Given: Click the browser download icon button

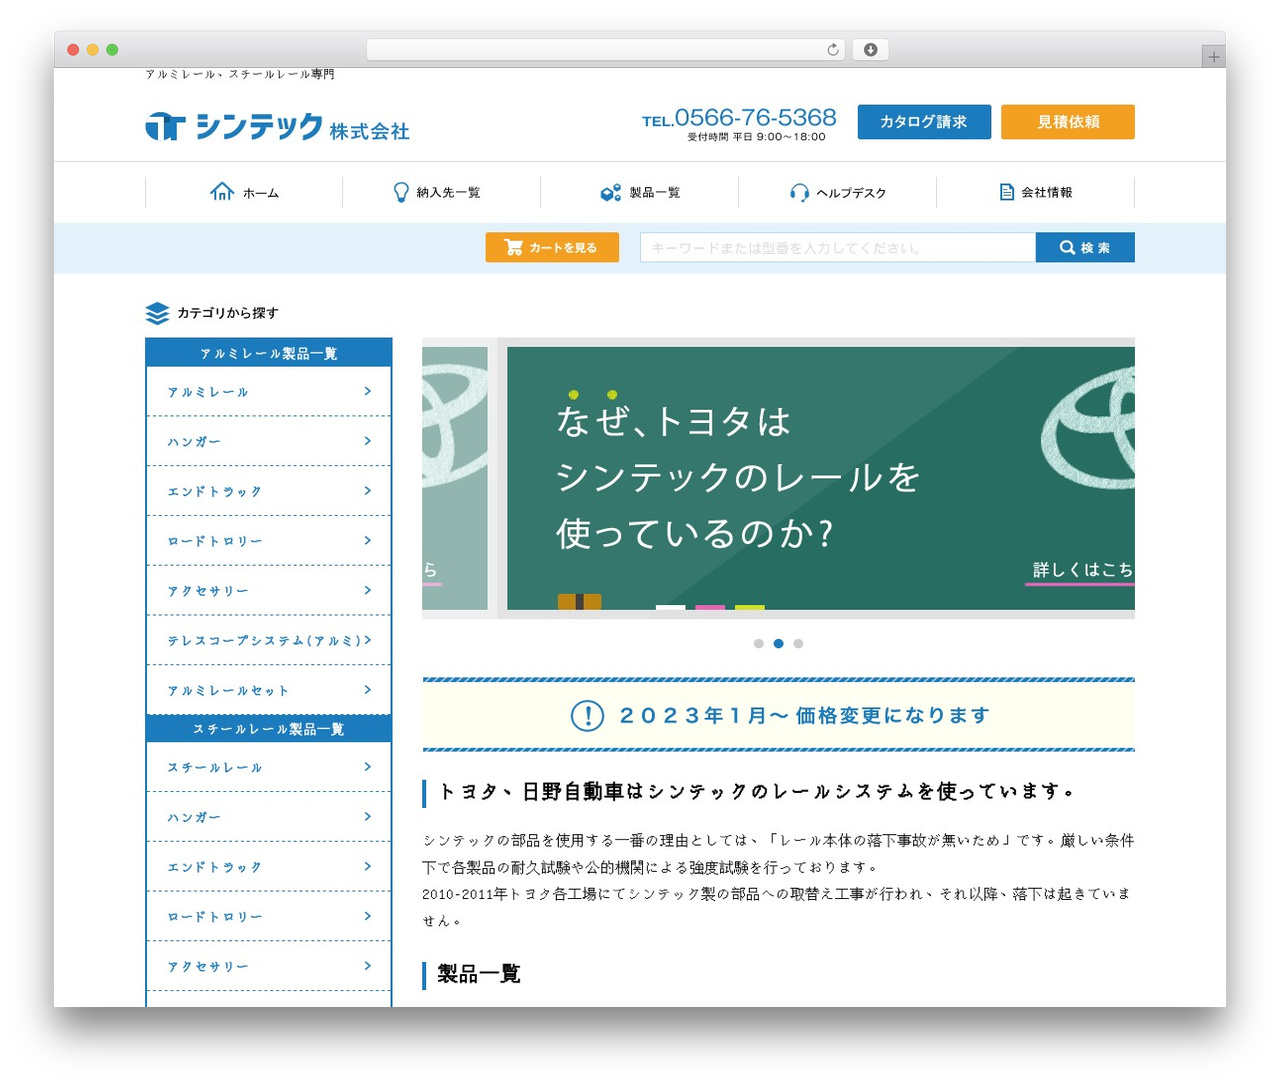Looking at the screenshot, I should click(x=870, y=50).
